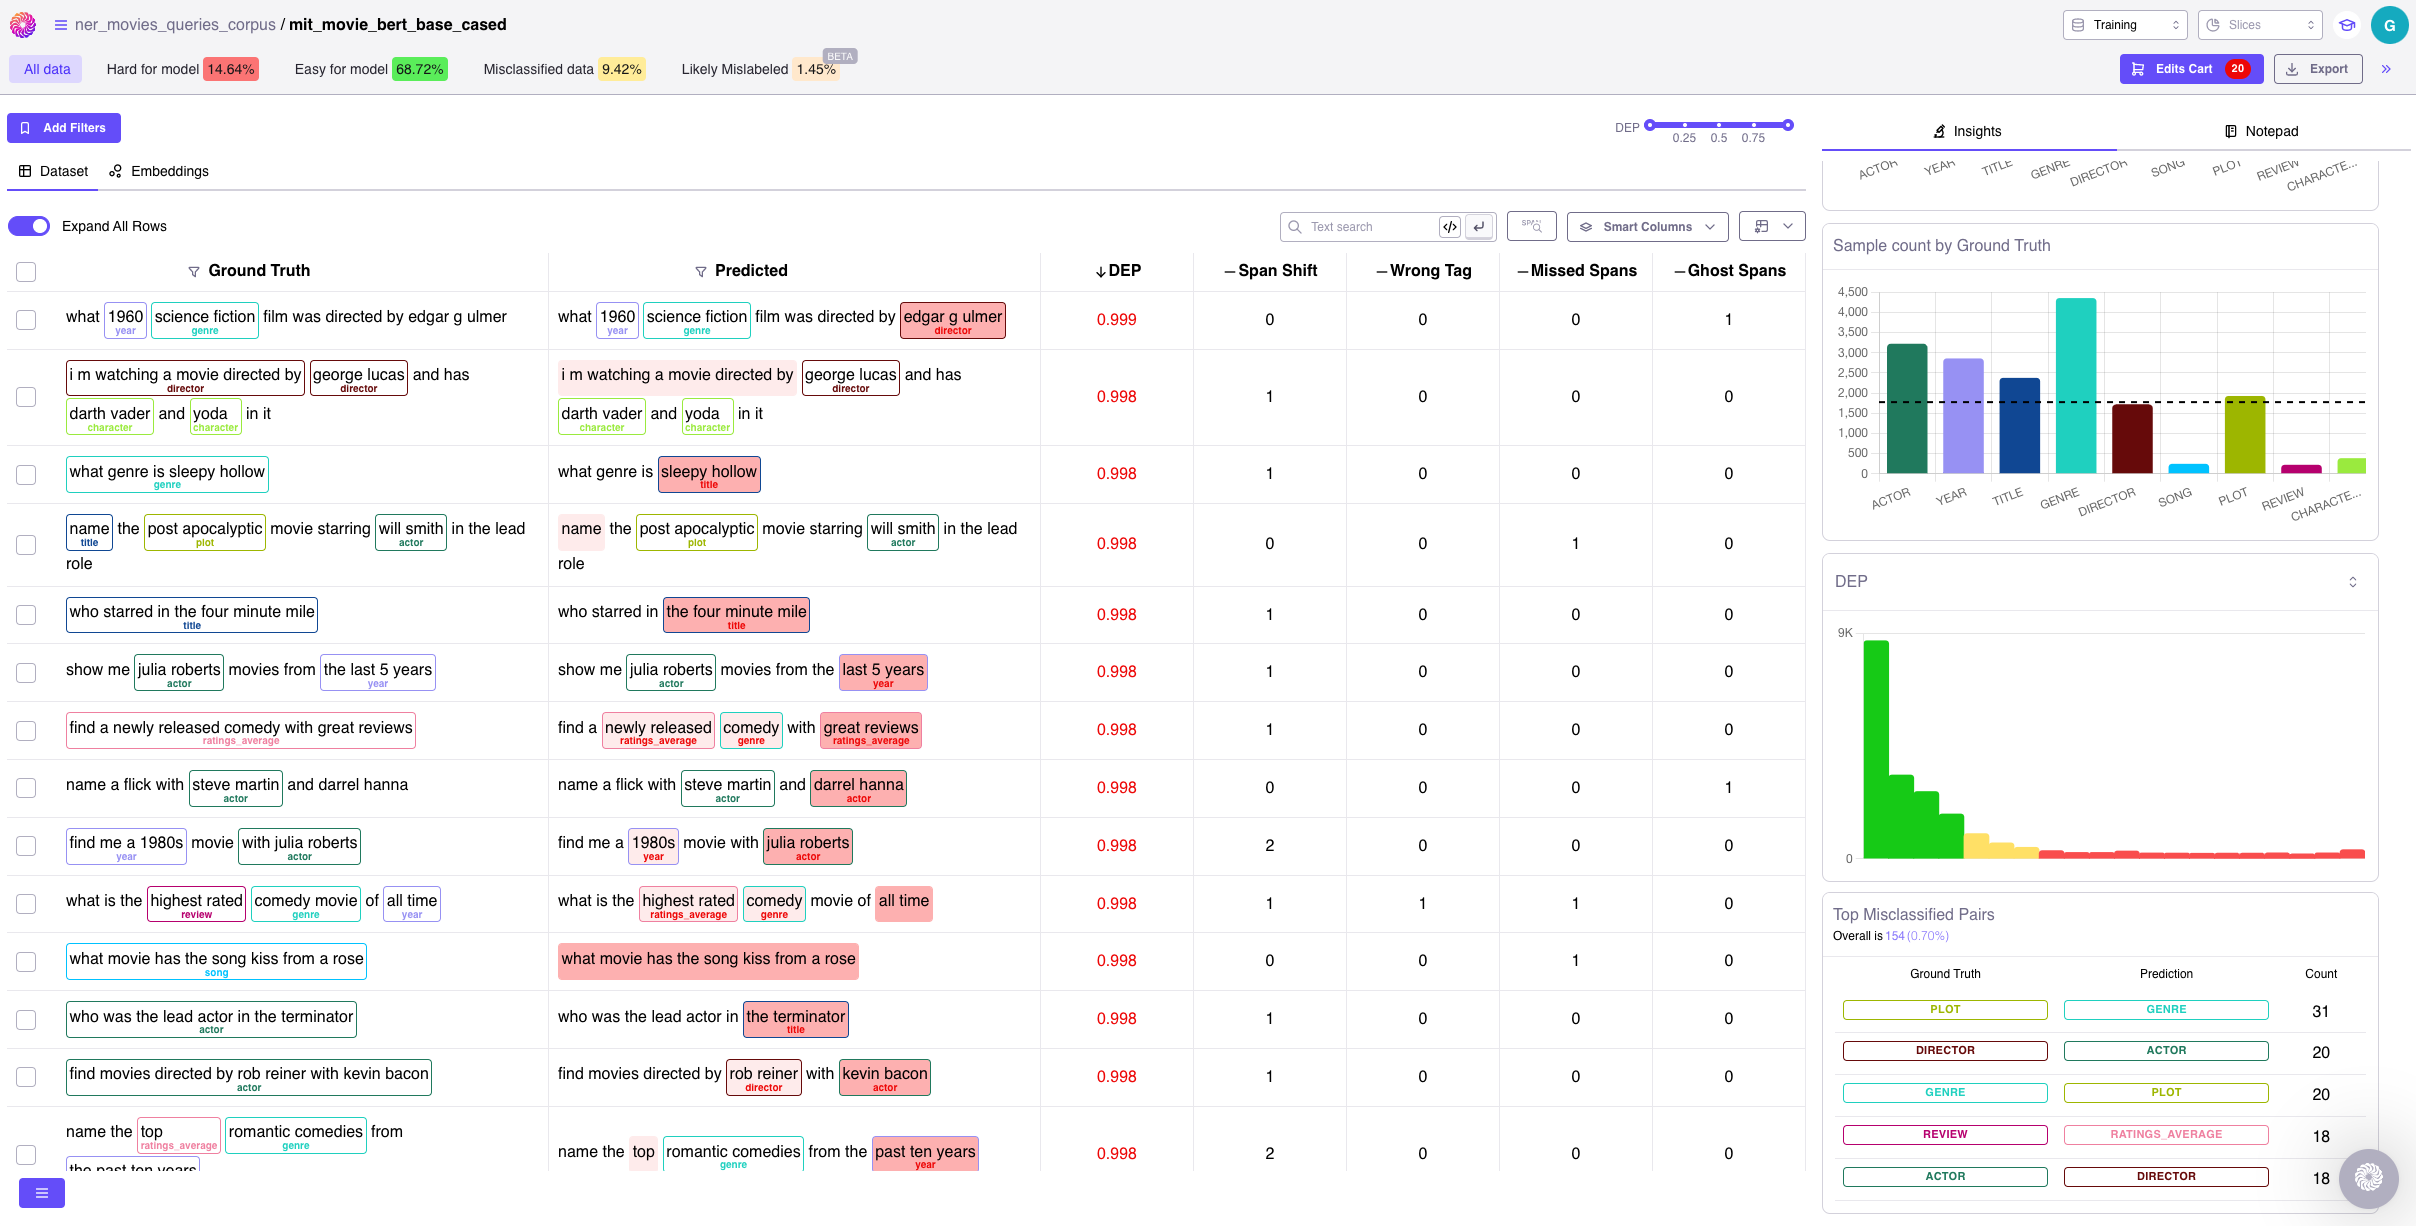Viewport: 2416px width, 1226px height.
Task: Click the enter-key submit search icon
Action: tap(1479, 227)
